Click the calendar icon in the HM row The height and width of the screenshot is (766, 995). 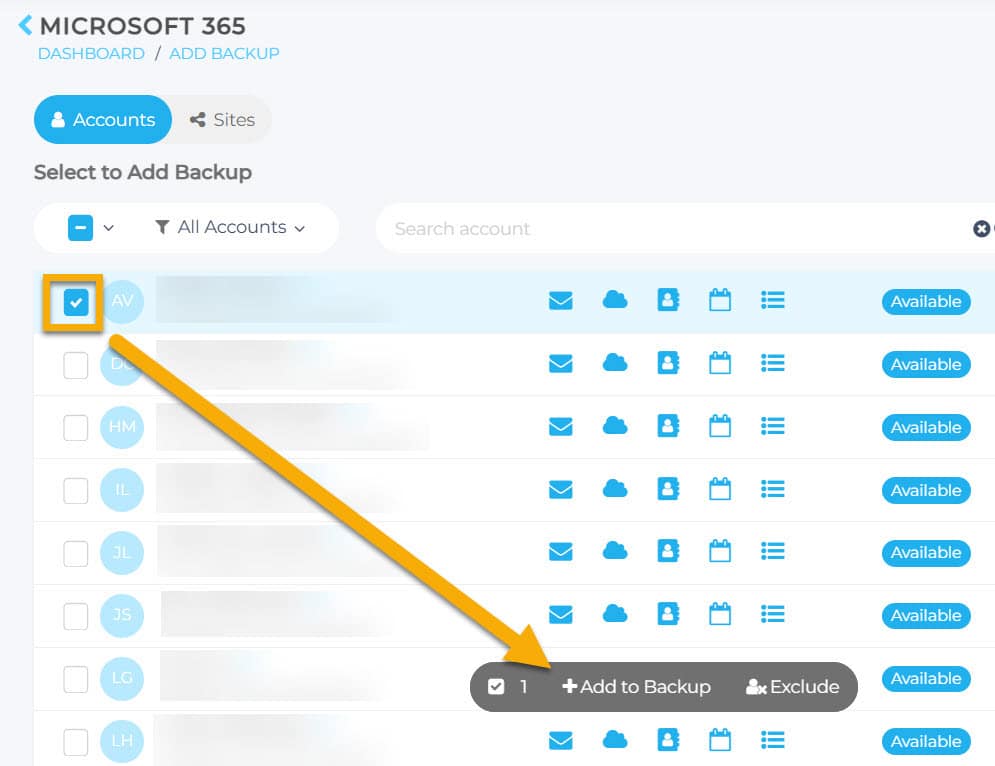(x=720, y=426)
